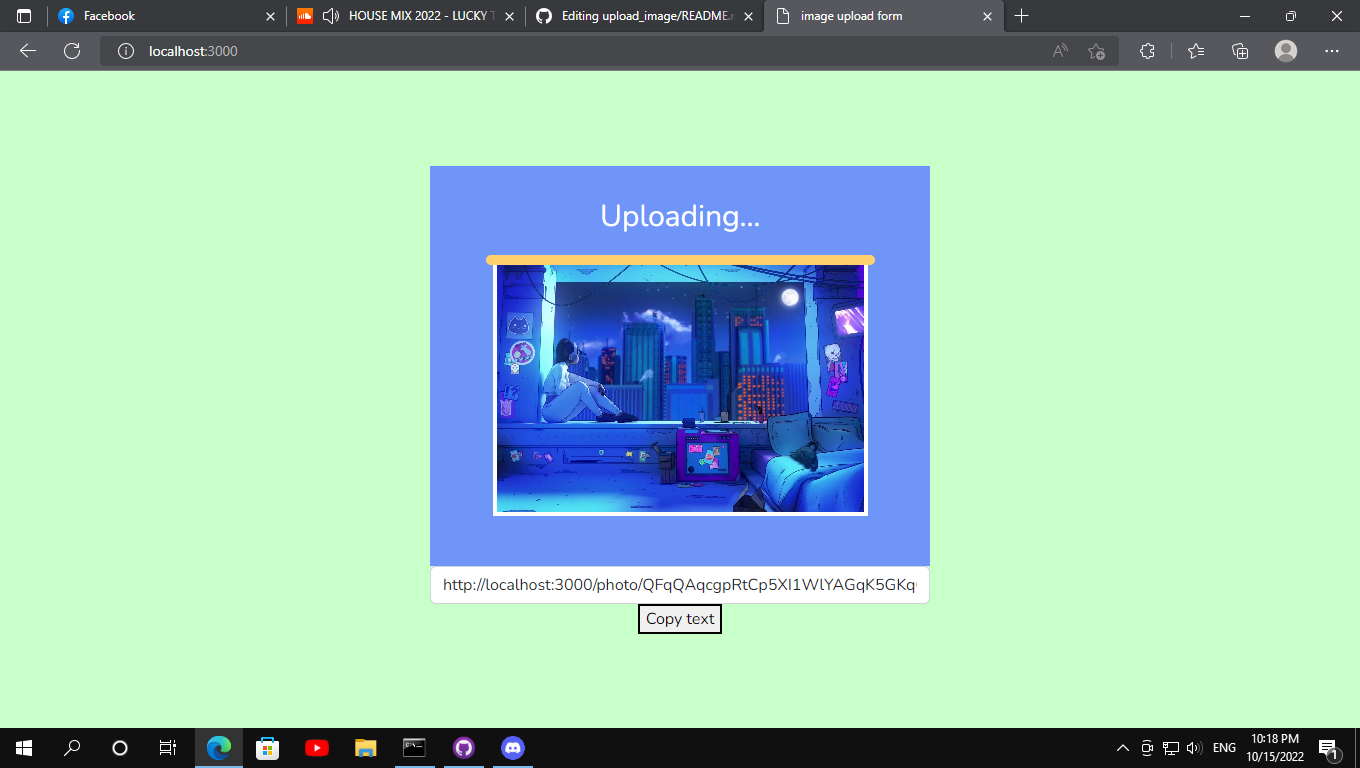Mute audio on the HOUSE MIX tab
Screen dimensions: 1360x768
pos(331,16)
